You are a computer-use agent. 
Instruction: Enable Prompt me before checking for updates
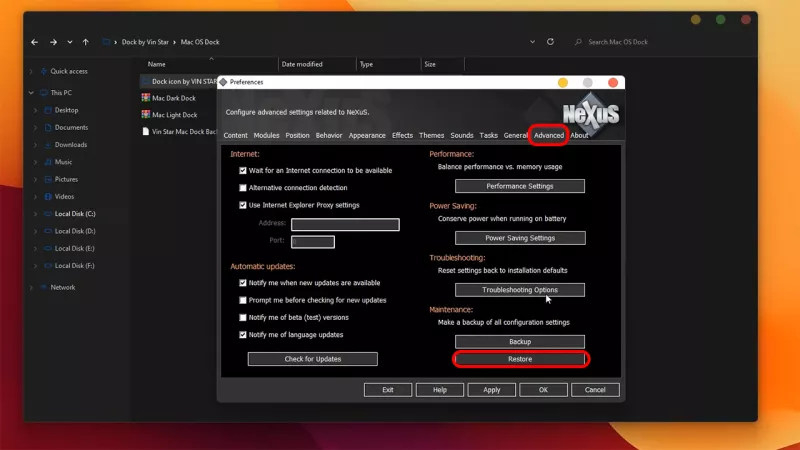click(243, 301)
